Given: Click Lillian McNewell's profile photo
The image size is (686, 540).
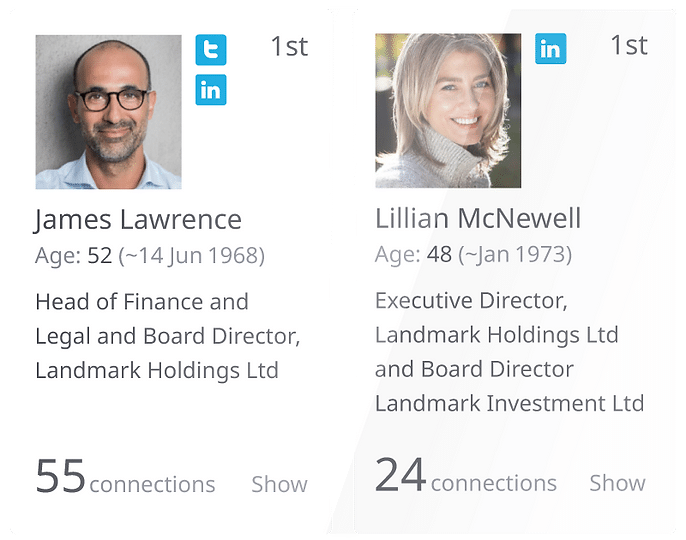Looking at the screenshot, I should pos(448,111).
